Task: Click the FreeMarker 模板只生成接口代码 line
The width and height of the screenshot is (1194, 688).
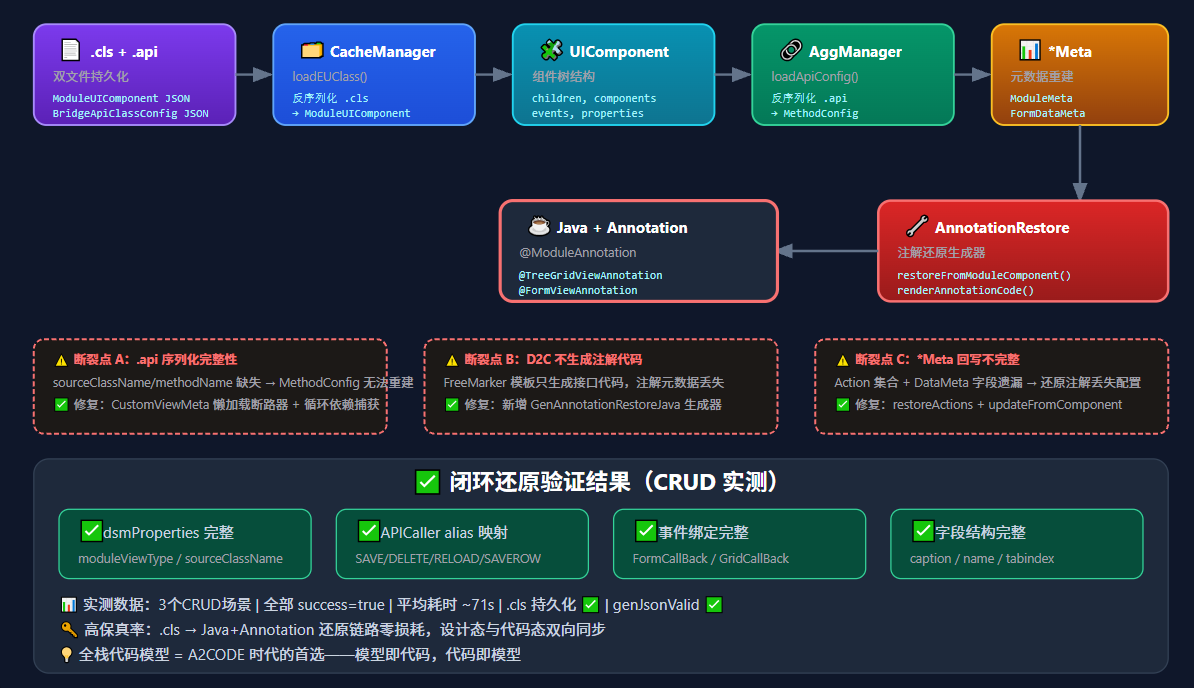Action: (x=583, y=382)
